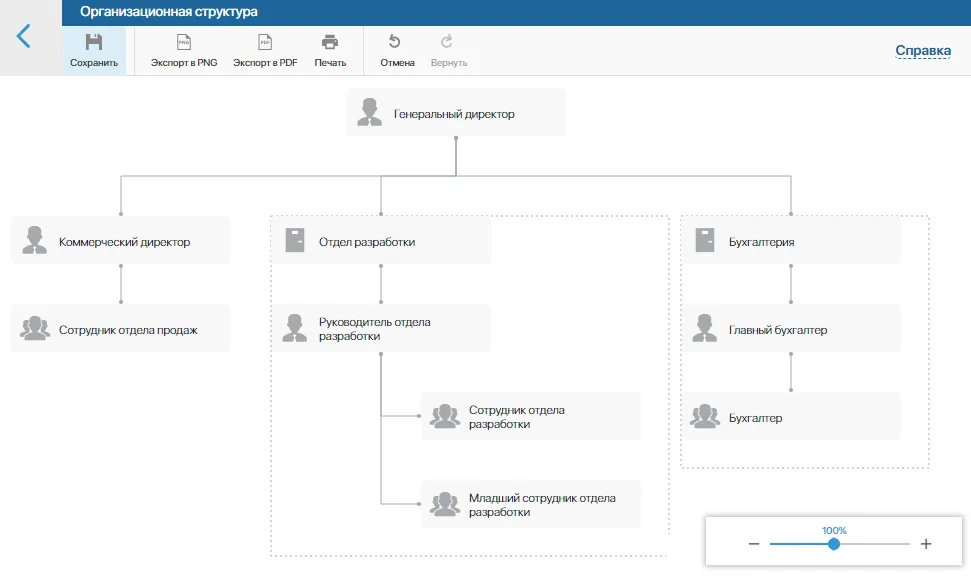
Task: Click the back arrow icon
Action: click(x=24, y=36)
